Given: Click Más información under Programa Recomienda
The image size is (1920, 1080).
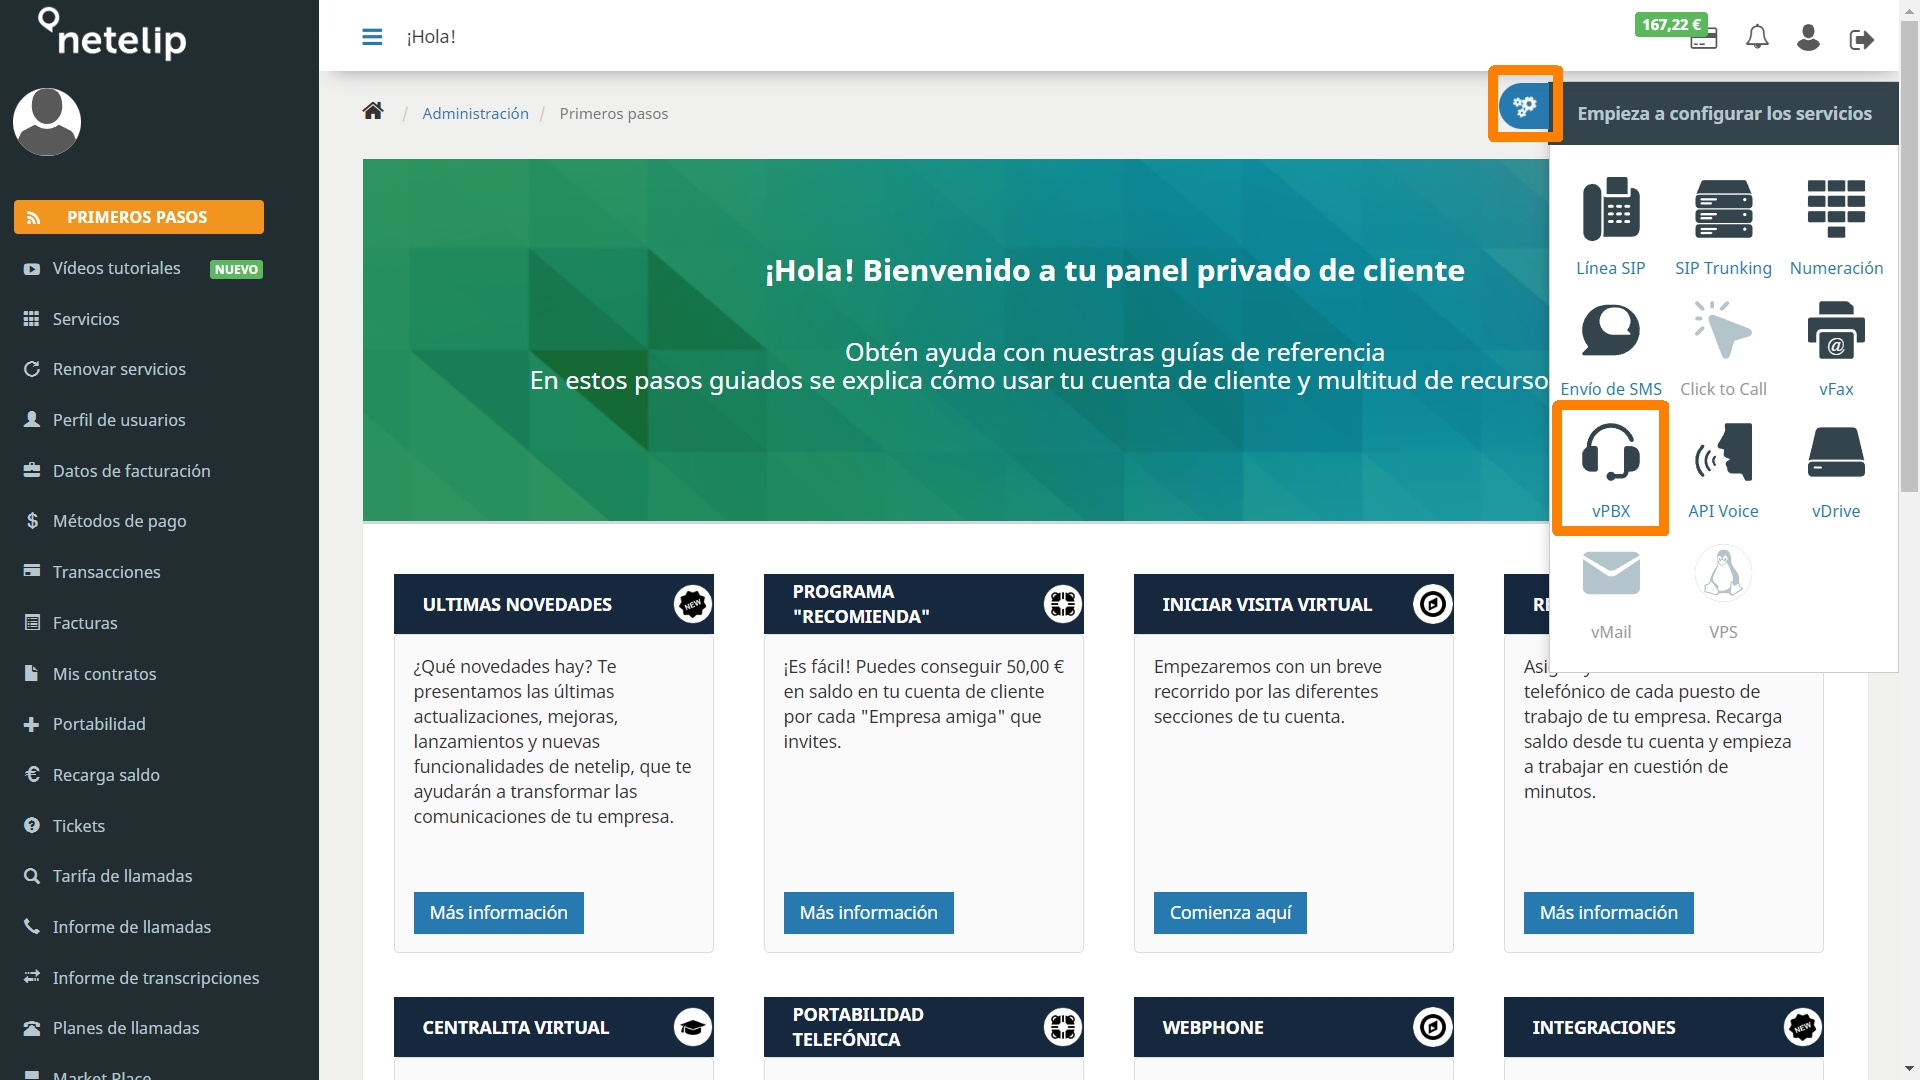Looking at the screenshot, I should tap(868, 913).
